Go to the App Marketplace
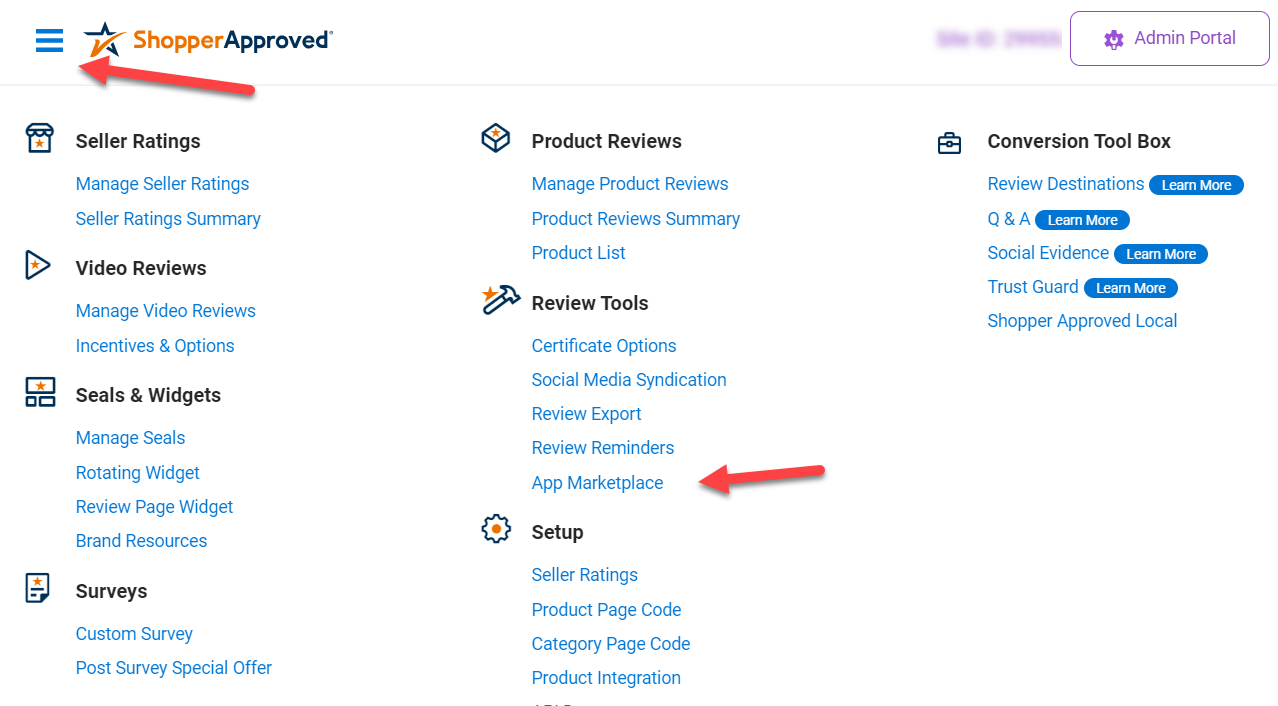The image size is (1278, 706). click(597, 482)
